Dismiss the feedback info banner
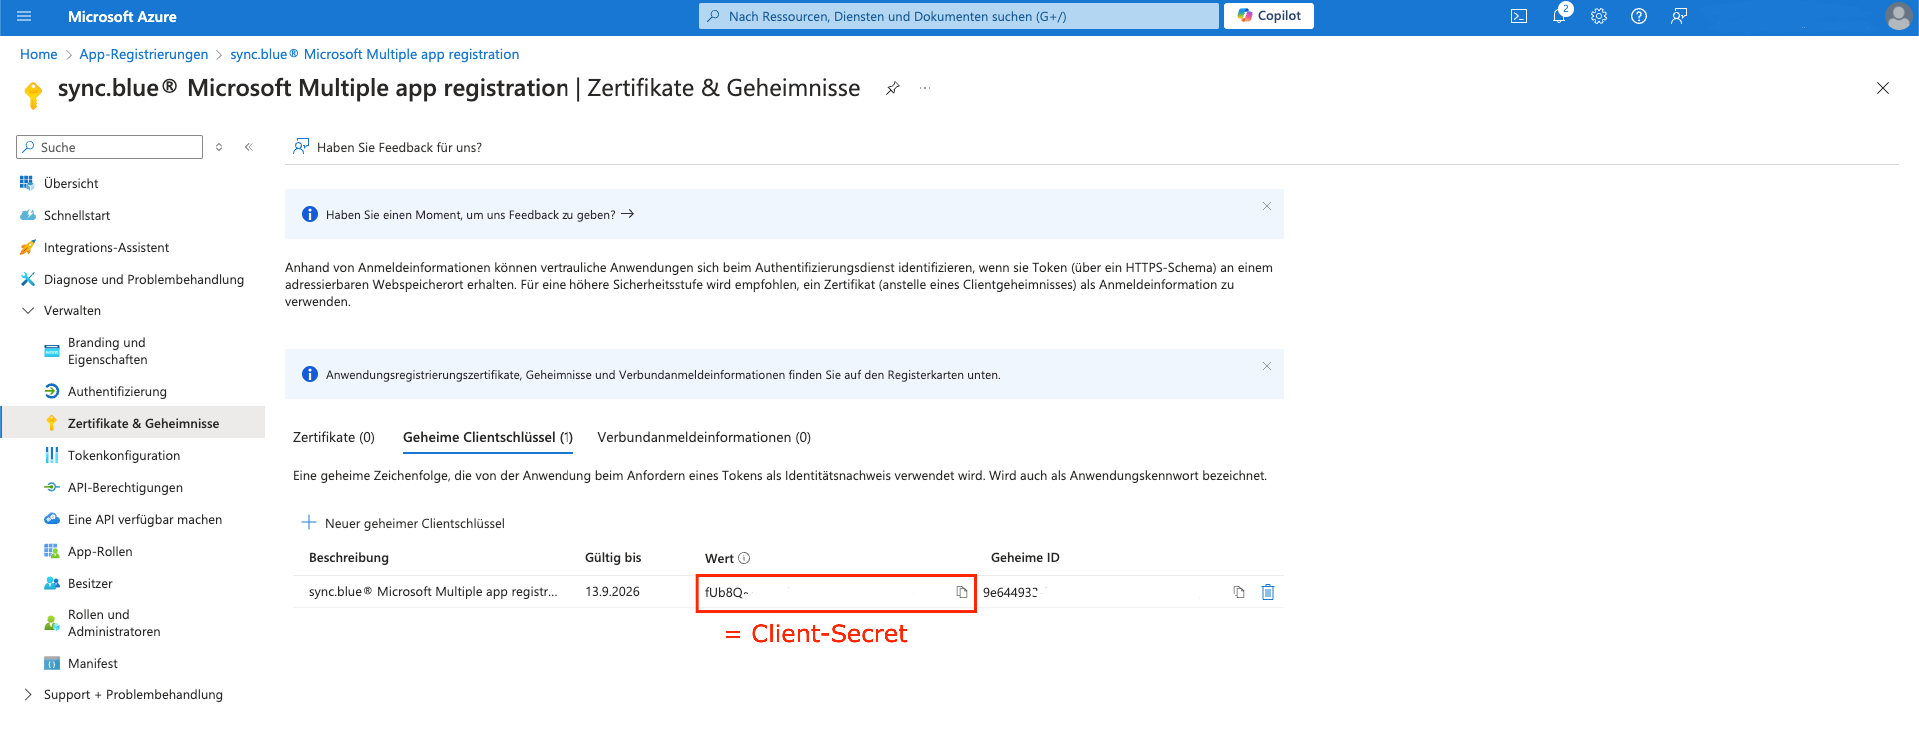 point(1267,206)
